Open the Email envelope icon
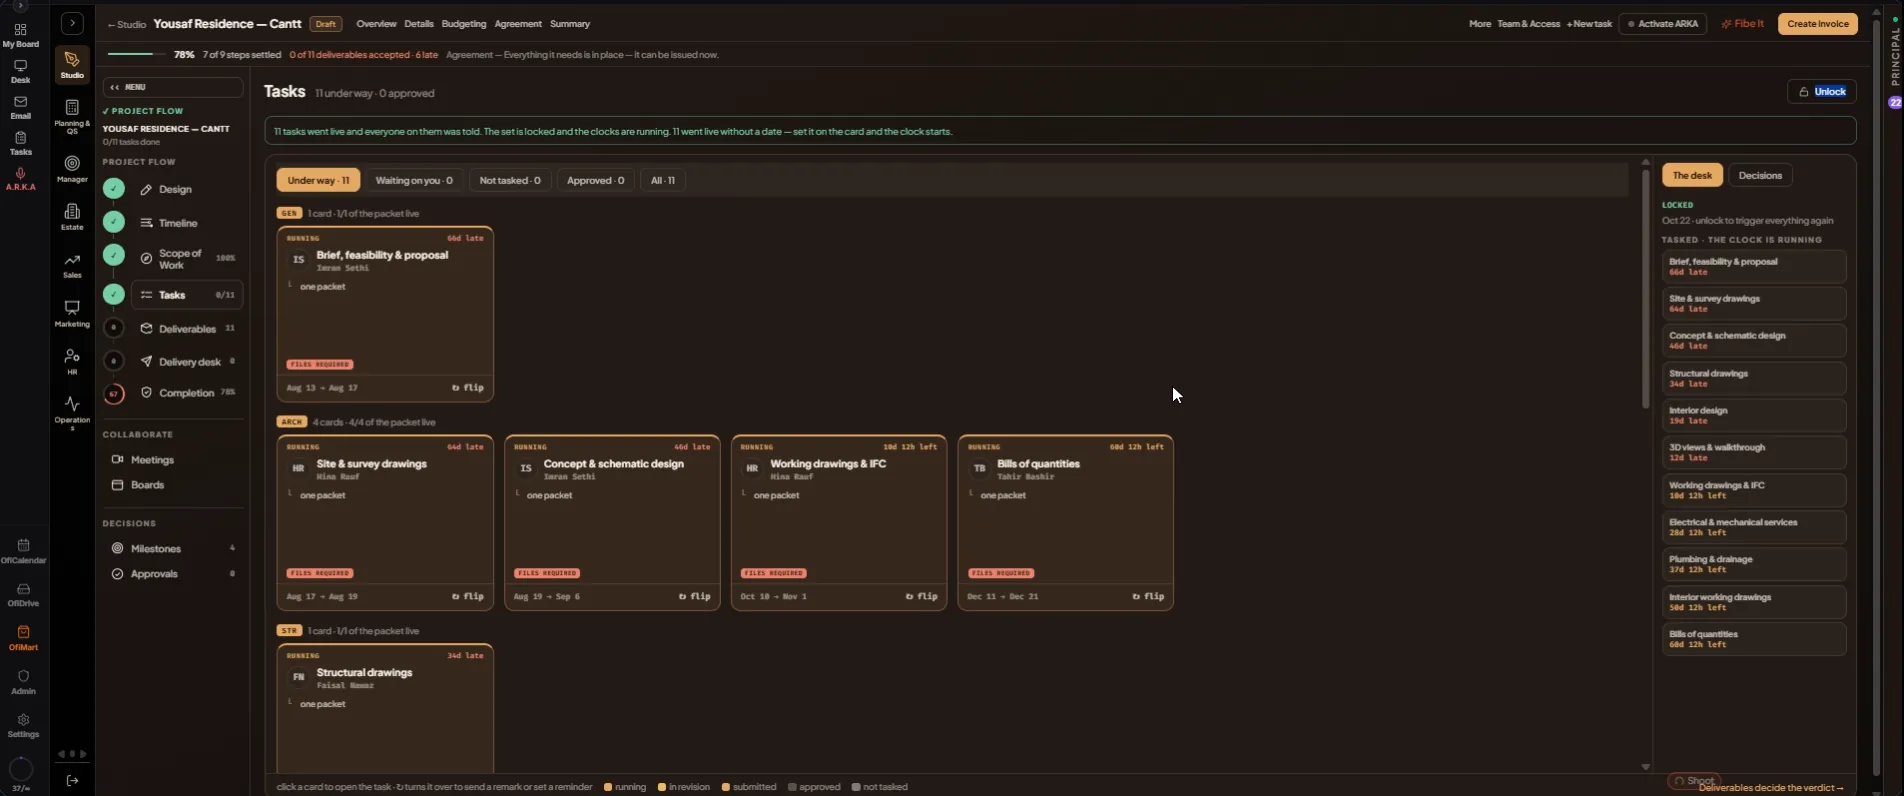Viewport: 1904px width, 796px height. tap(20, 101)
